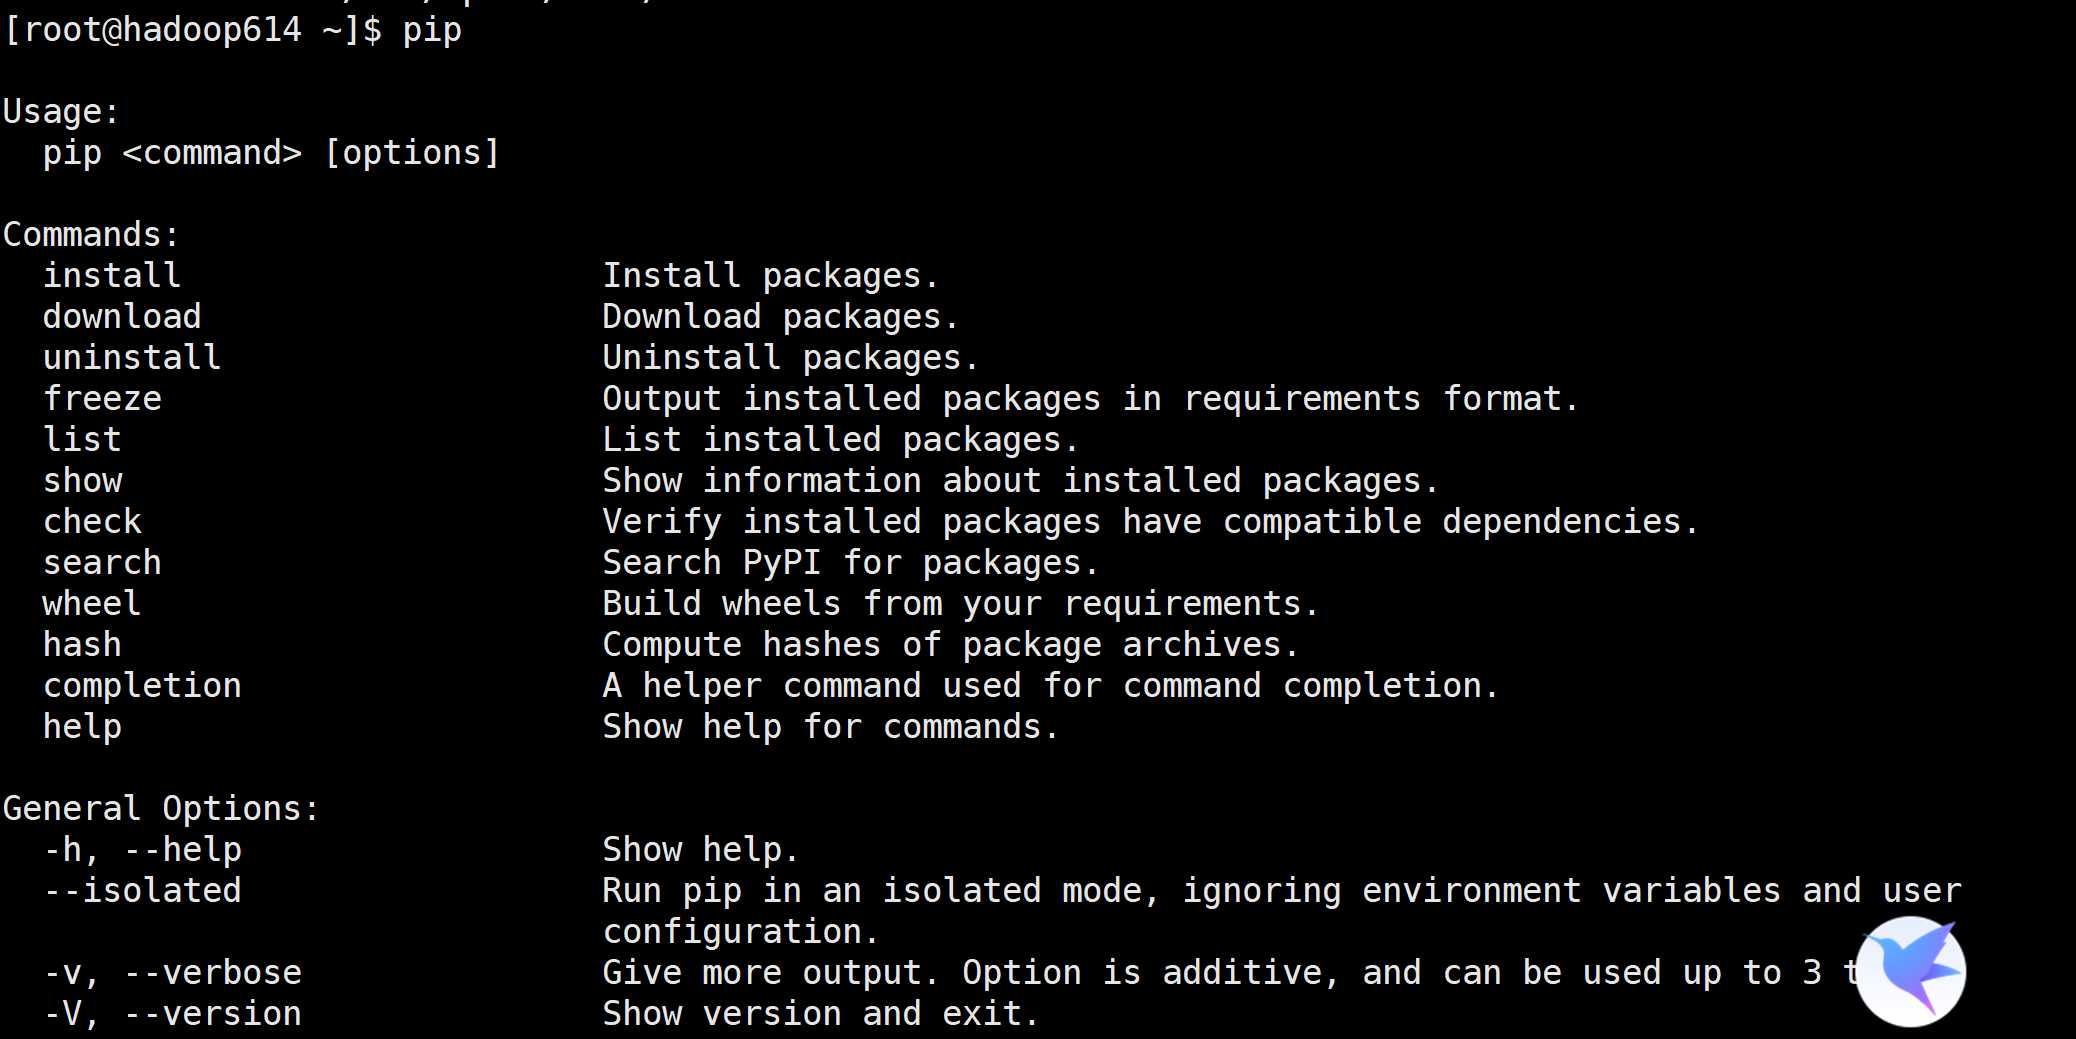Click the '-h, --help' option text
The image size is (2076, 1039).
click(142, 849)
